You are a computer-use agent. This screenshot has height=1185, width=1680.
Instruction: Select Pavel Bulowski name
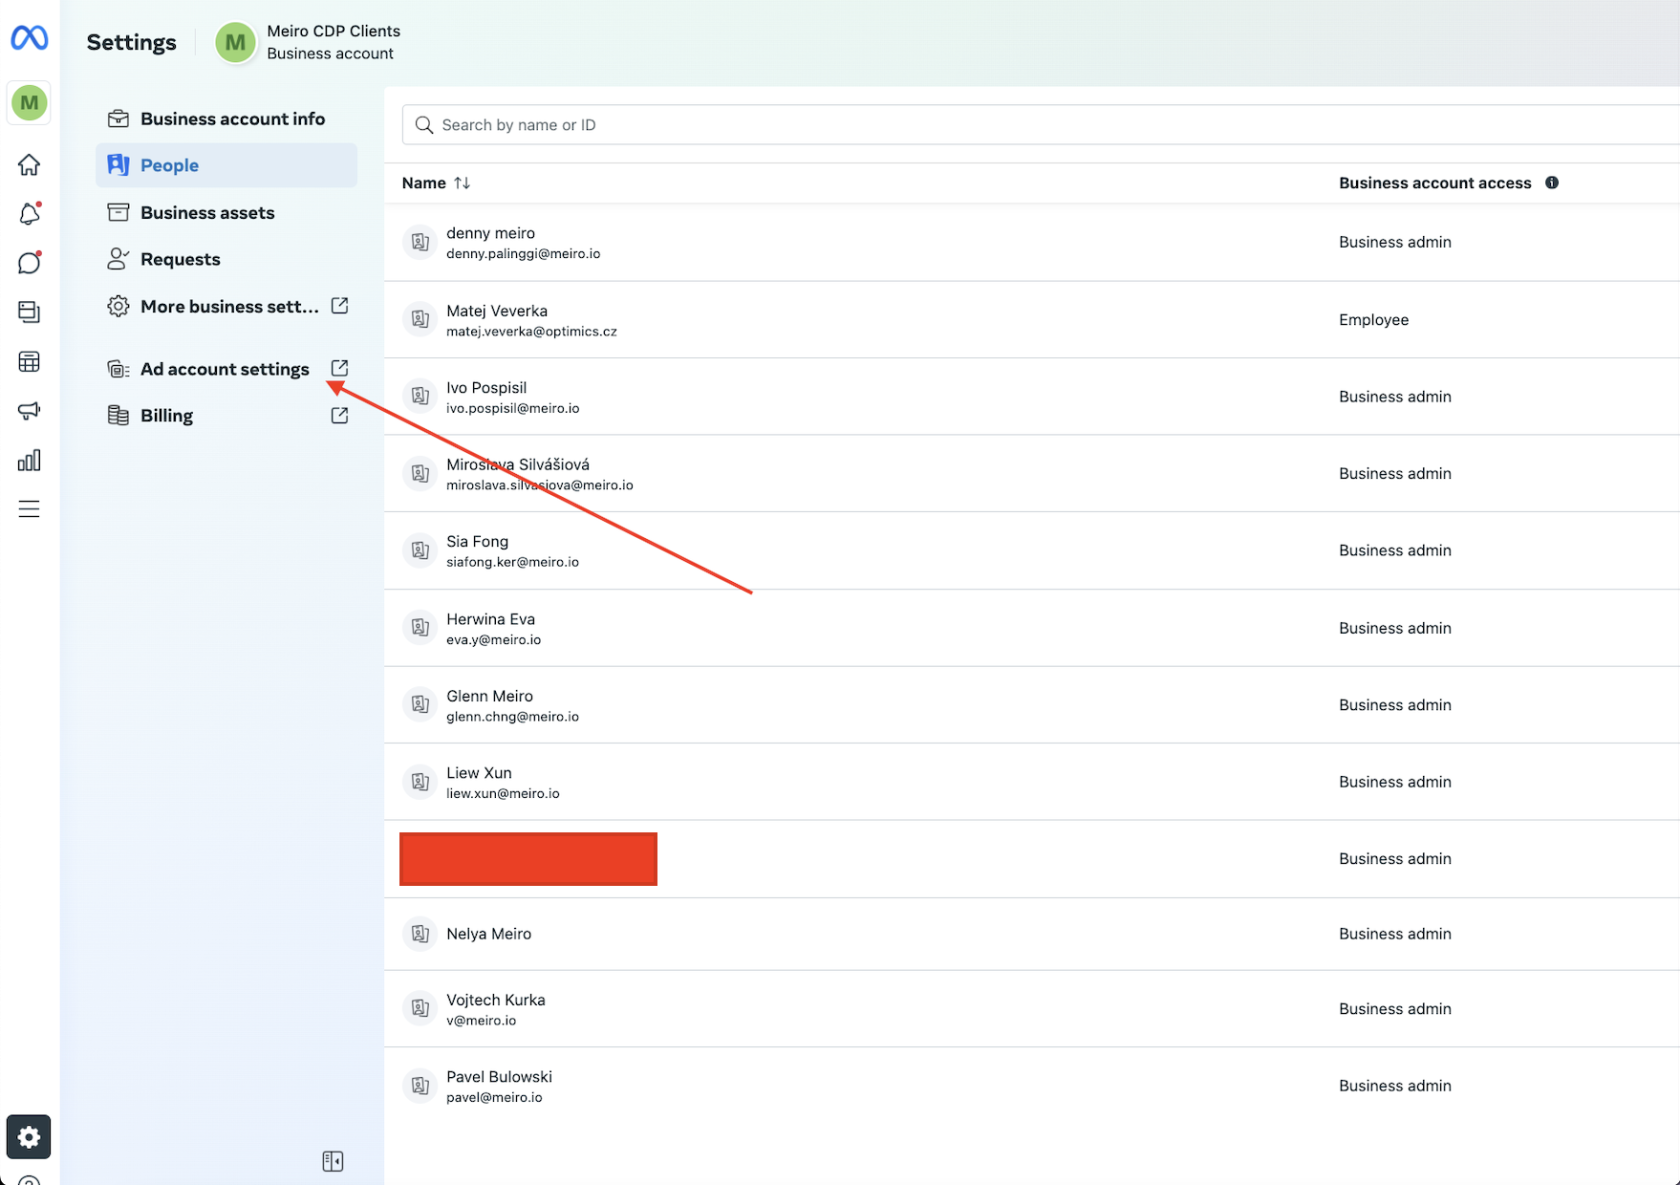click(499, 1077)
